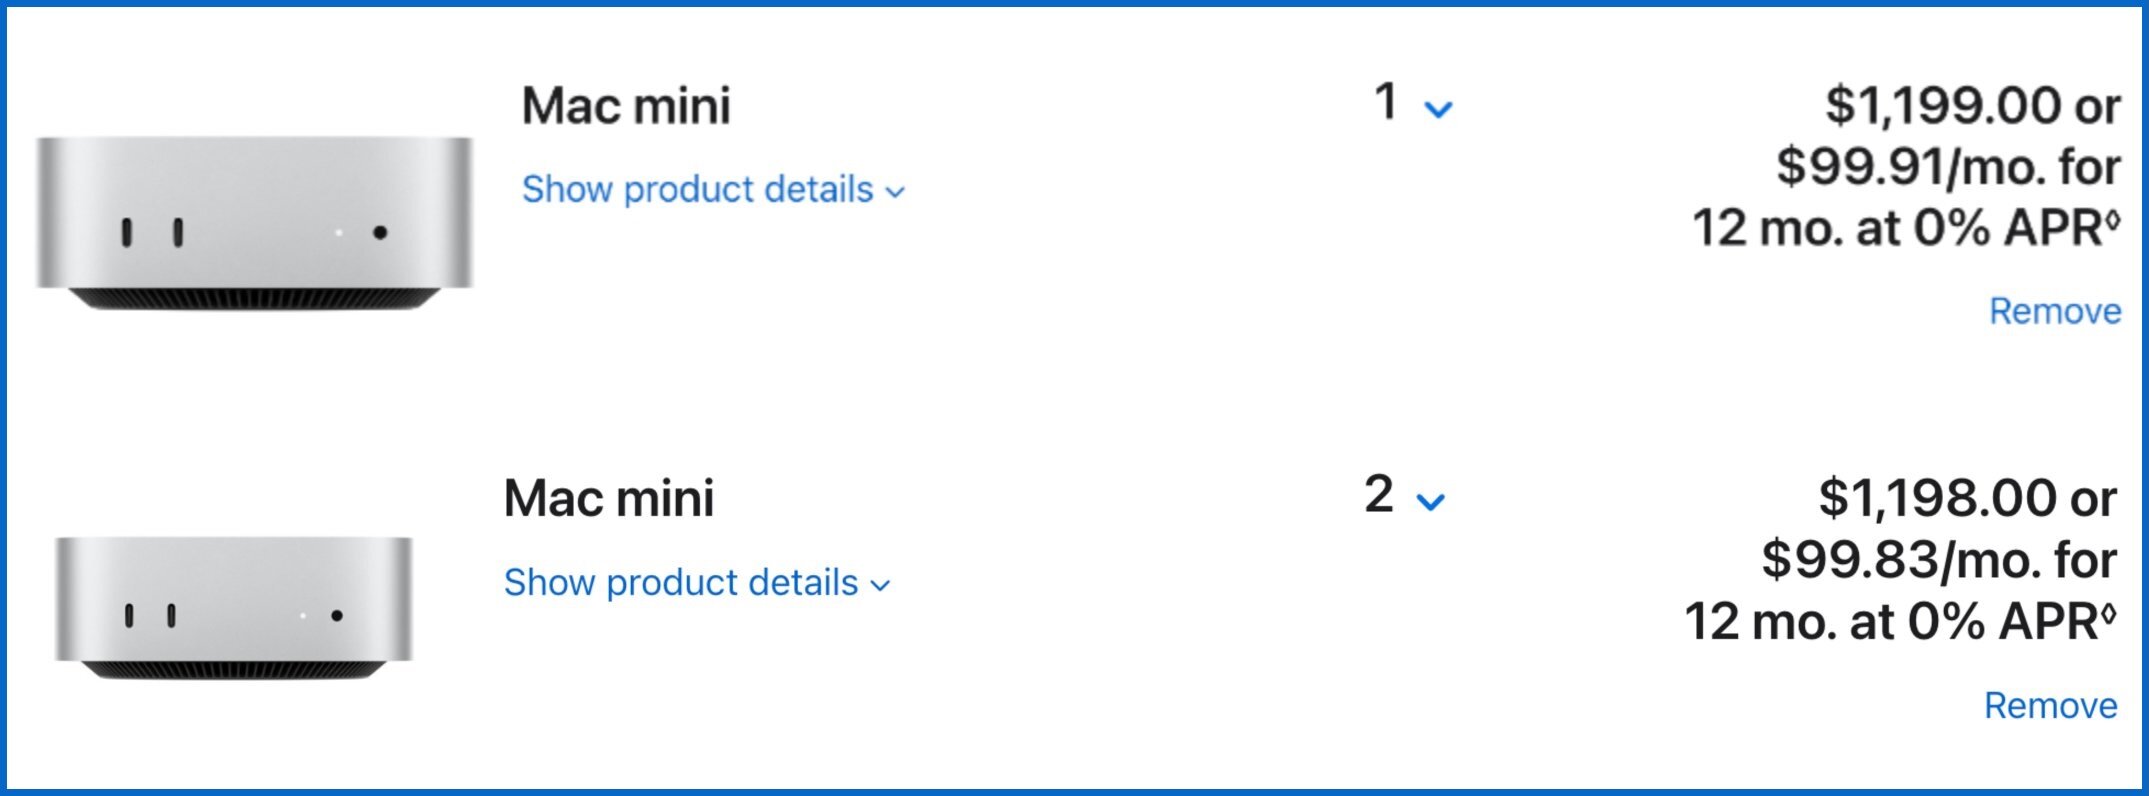Click the chevron after the second Show product details
This screenshot has height=796, width=2149.
(x=880, y=585)
